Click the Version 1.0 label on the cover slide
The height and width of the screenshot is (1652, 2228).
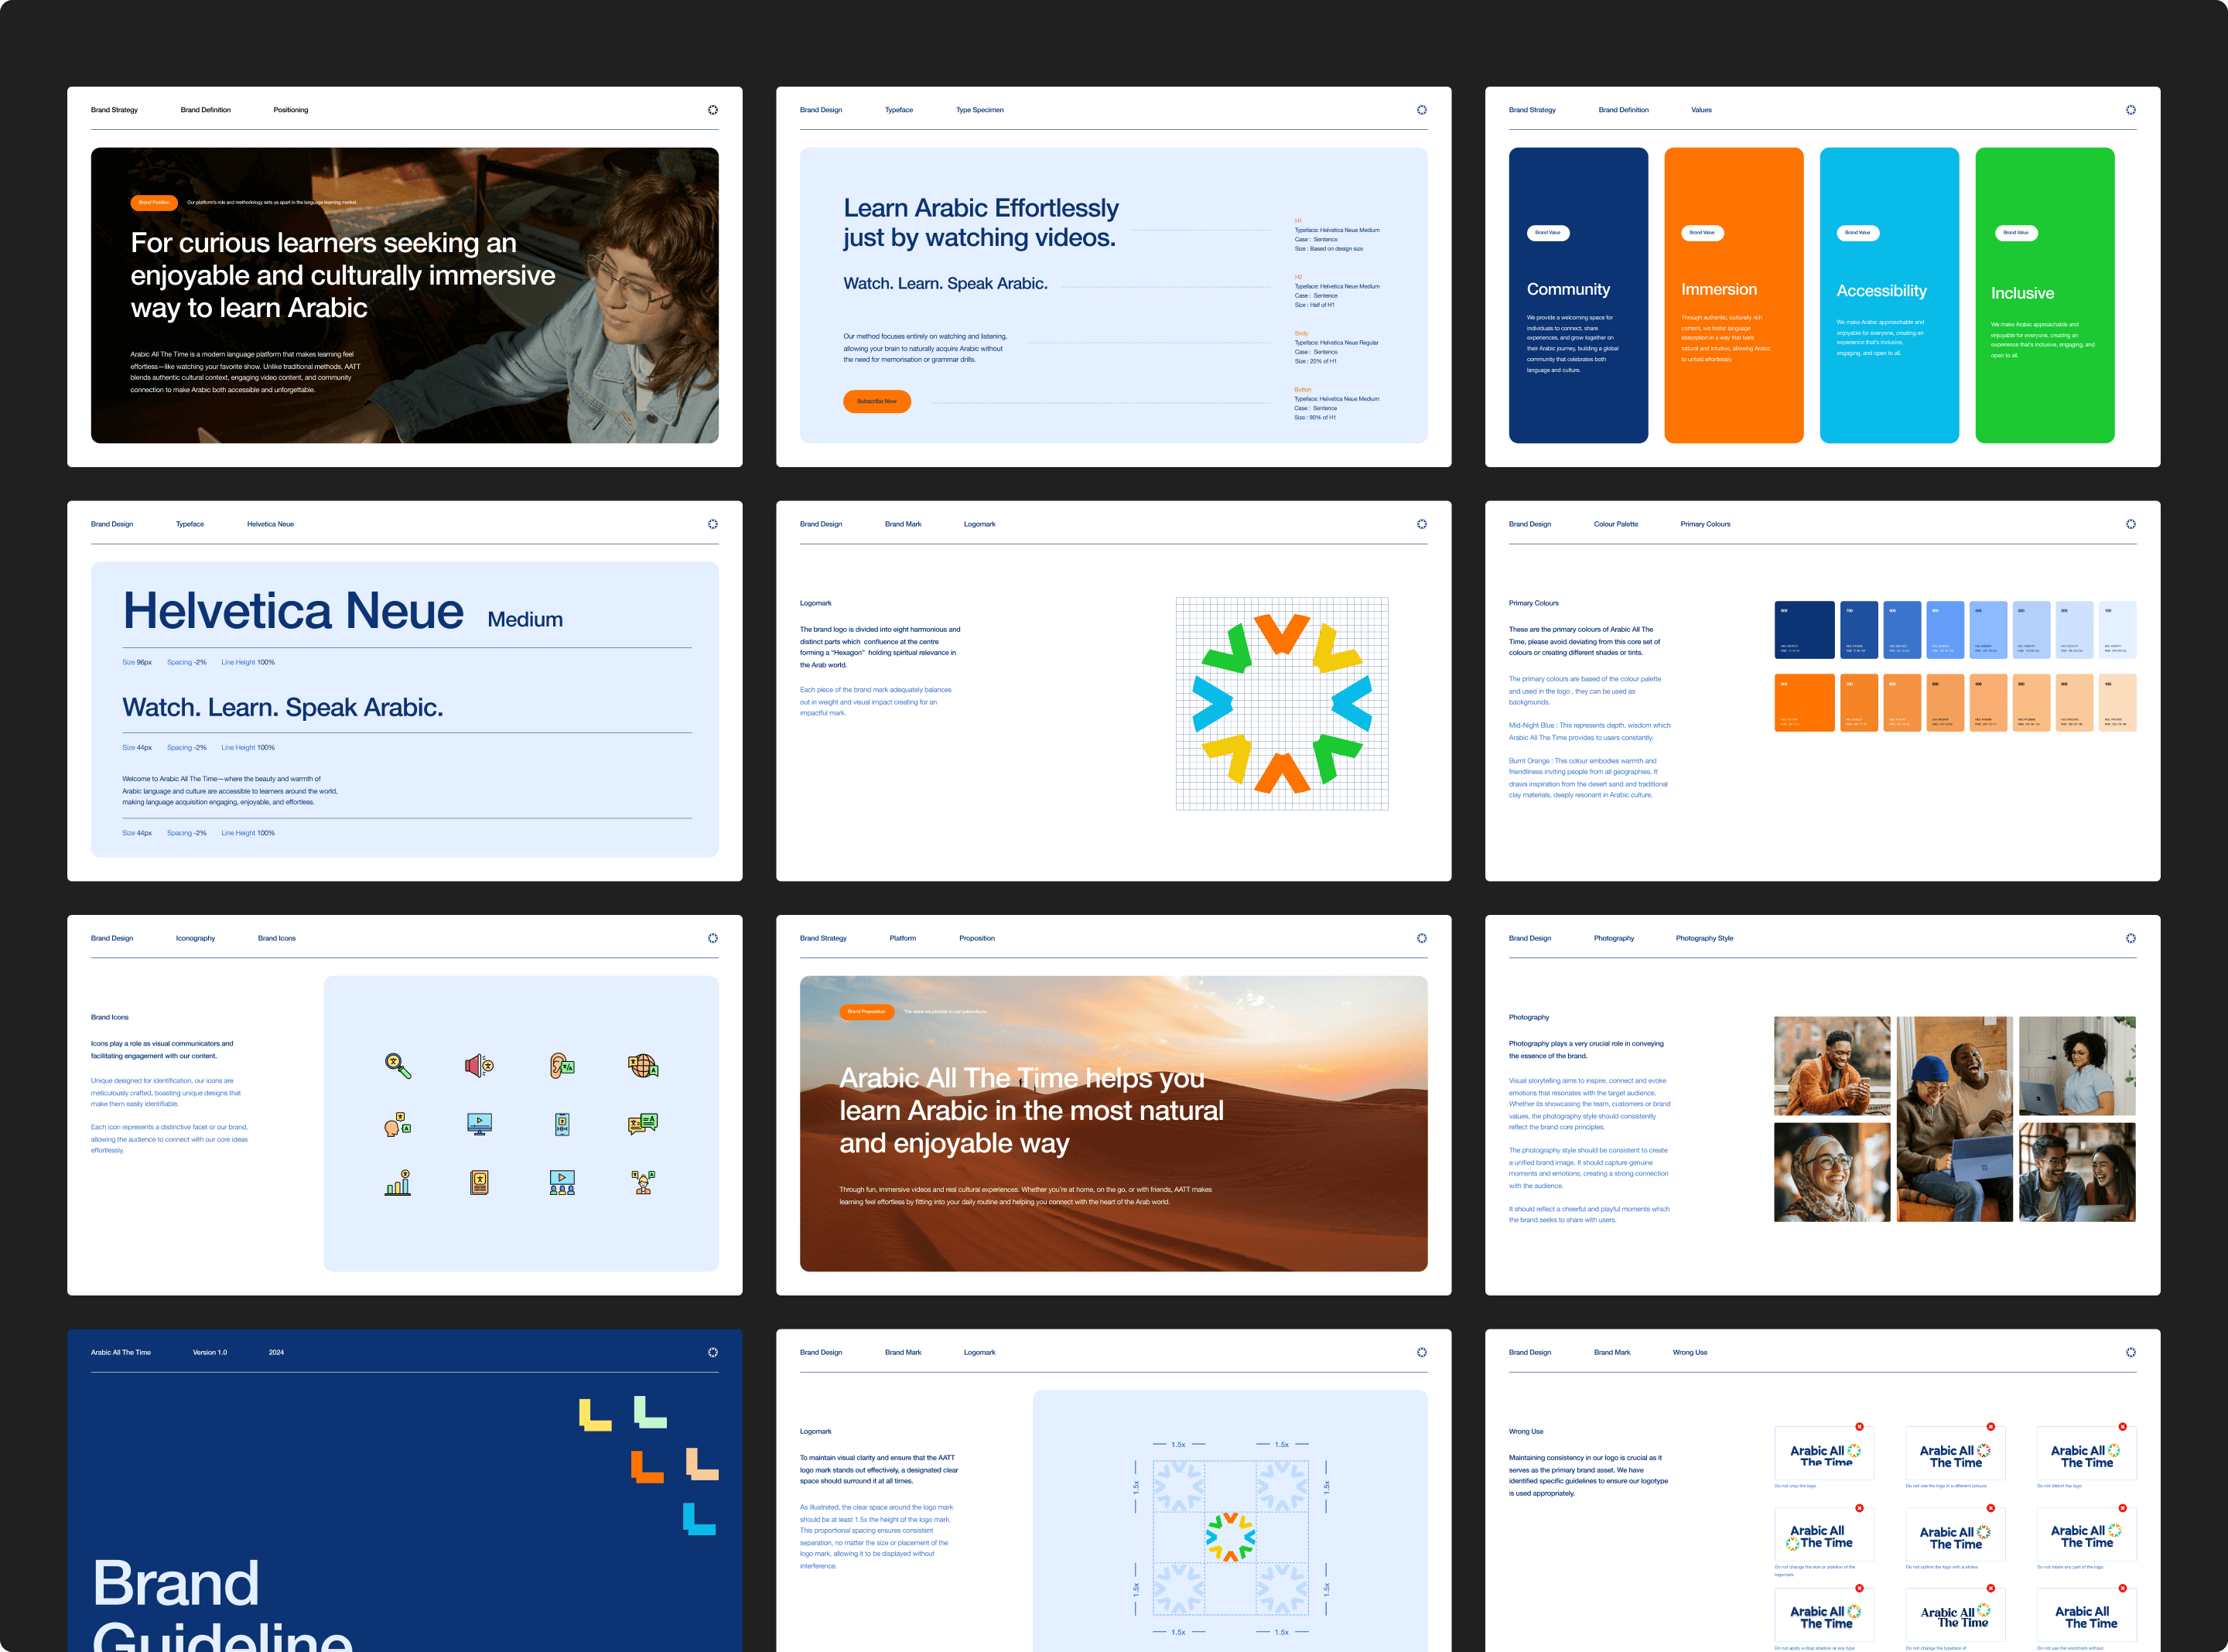pyautogui.click(x=210, y=1352)
